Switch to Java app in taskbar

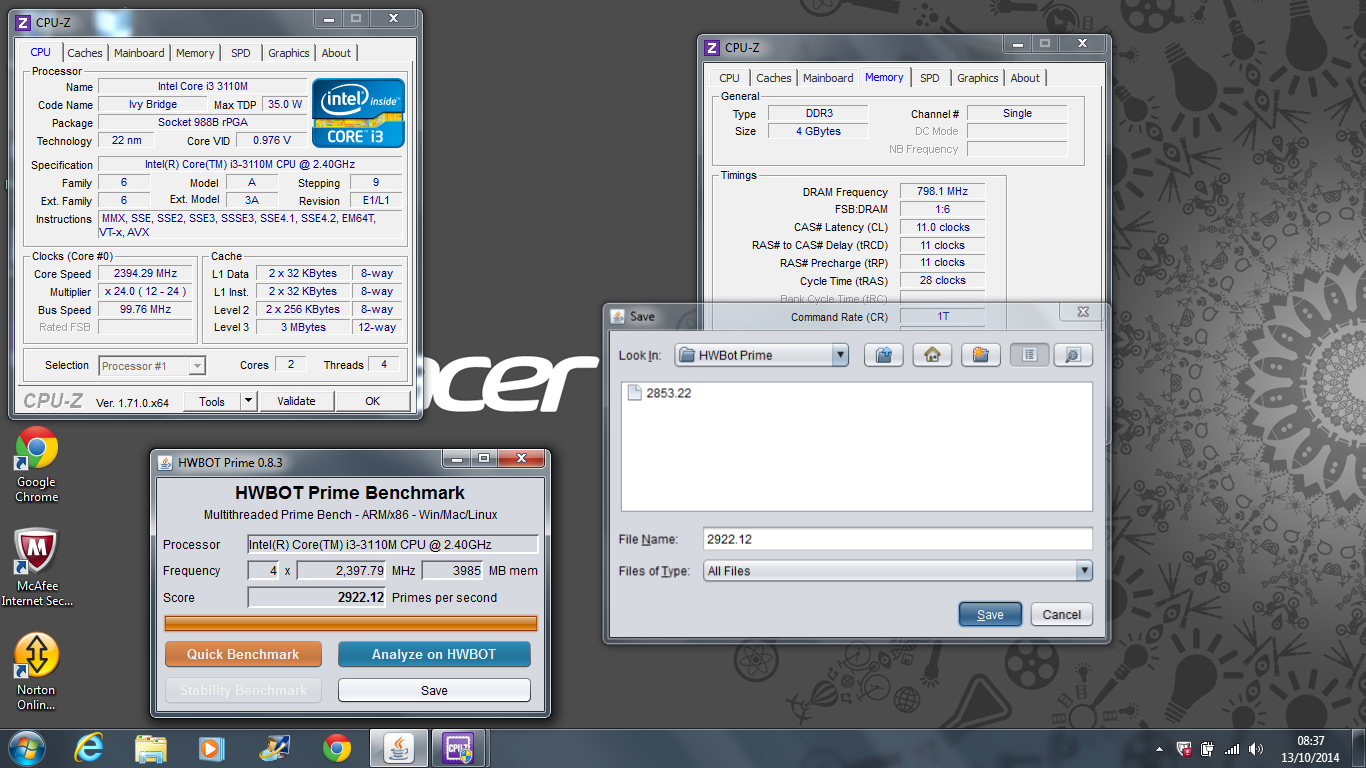click(398, 748)
